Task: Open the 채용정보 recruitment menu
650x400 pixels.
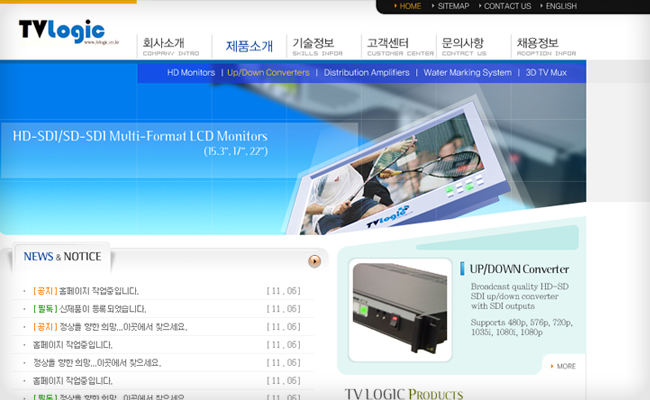Action: pos(546,46)
